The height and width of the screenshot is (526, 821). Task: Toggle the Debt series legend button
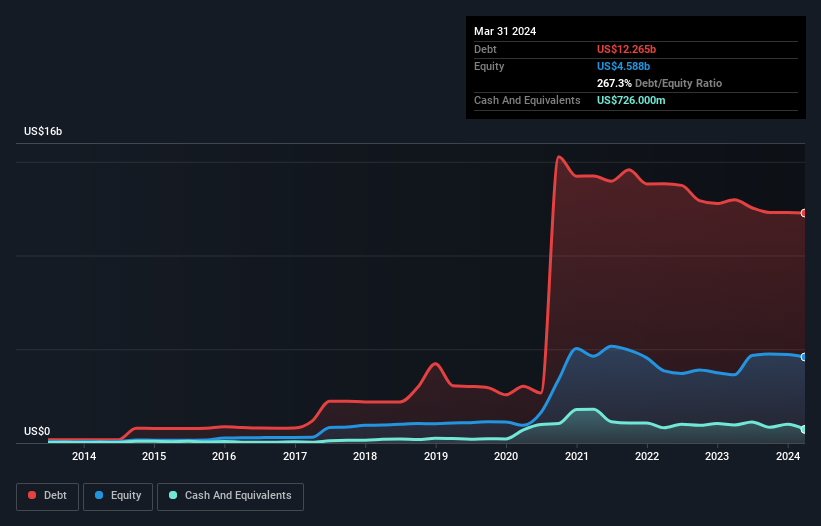[48, 496]
